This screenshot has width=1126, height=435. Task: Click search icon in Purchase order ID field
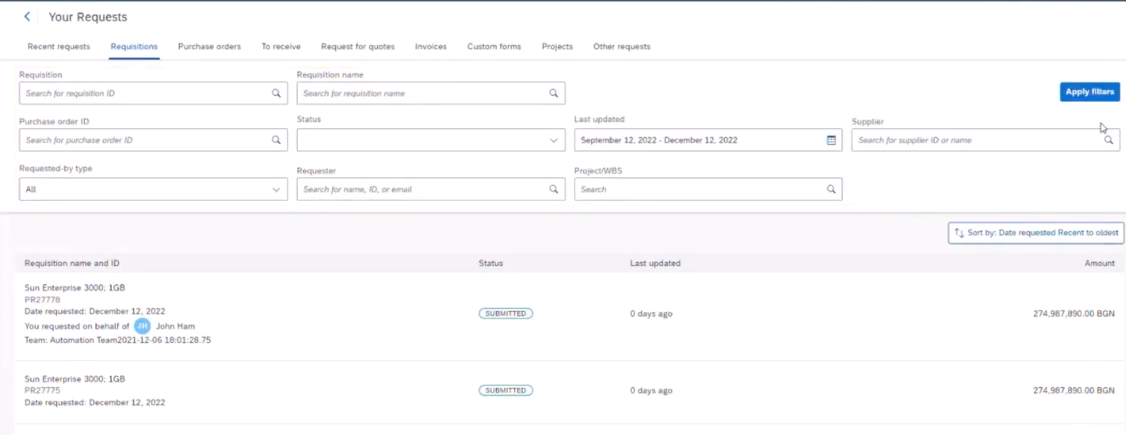coord(276,140)
